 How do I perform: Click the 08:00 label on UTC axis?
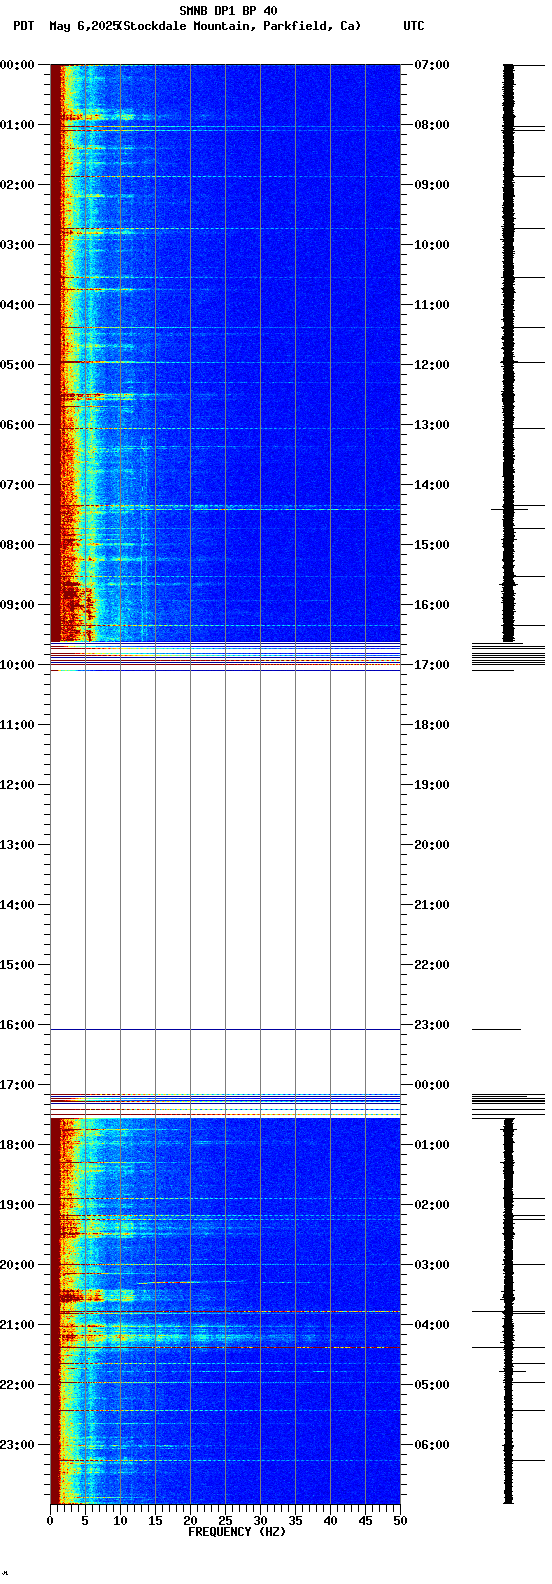point(432,125)
